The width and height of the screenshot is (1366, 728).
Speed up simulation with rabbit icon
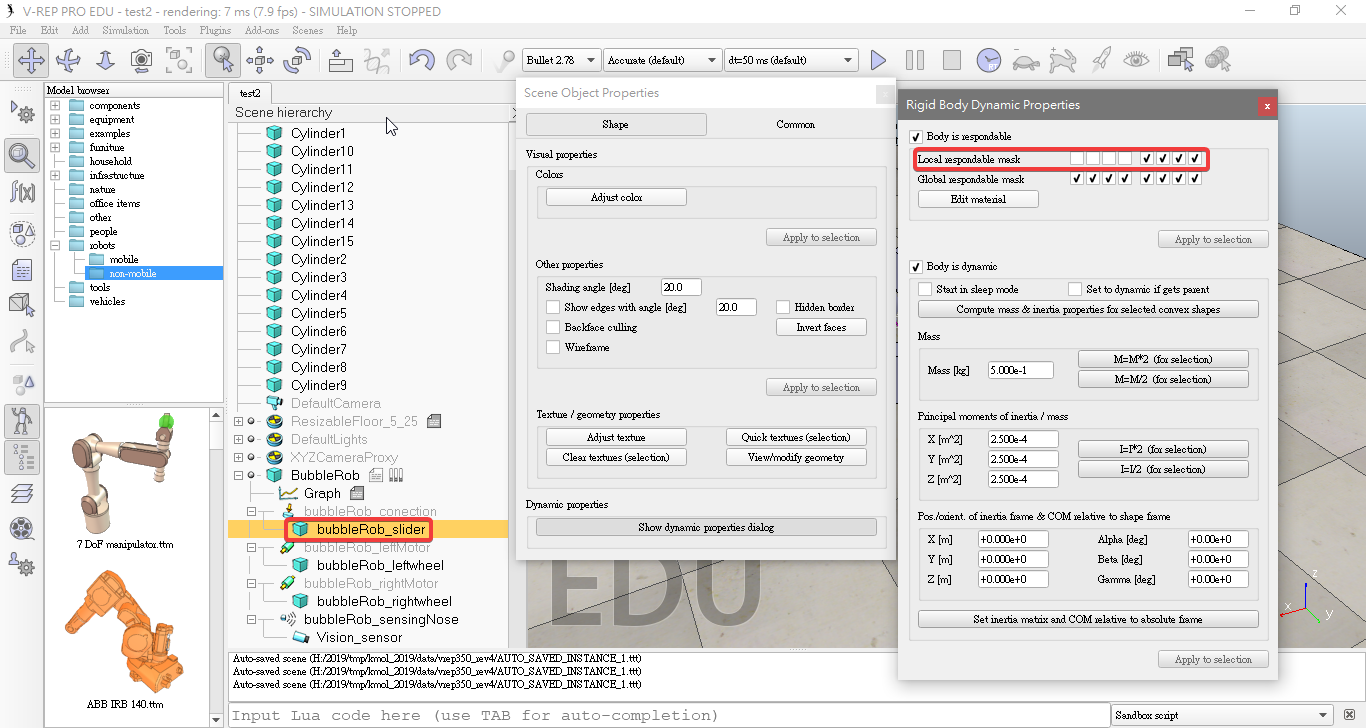click(1062, 60)
